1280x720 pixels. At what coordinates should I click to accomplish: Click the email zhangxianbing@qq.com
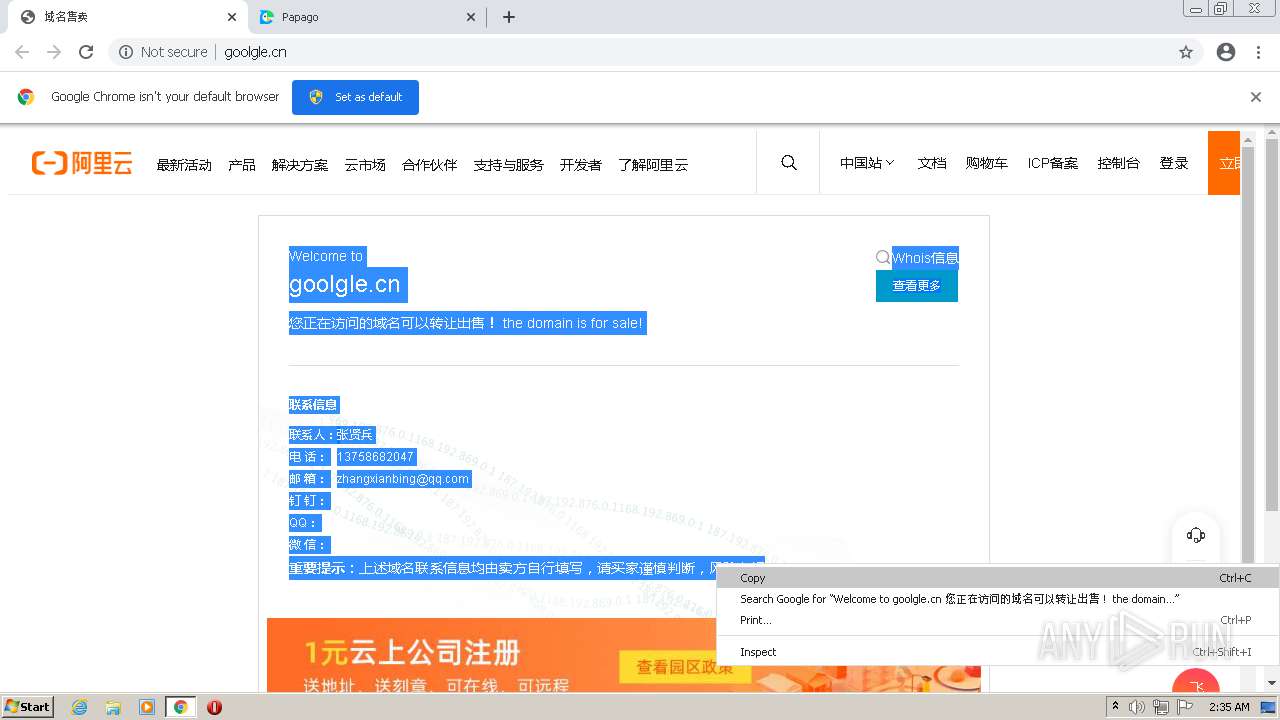tap(403, 479)
